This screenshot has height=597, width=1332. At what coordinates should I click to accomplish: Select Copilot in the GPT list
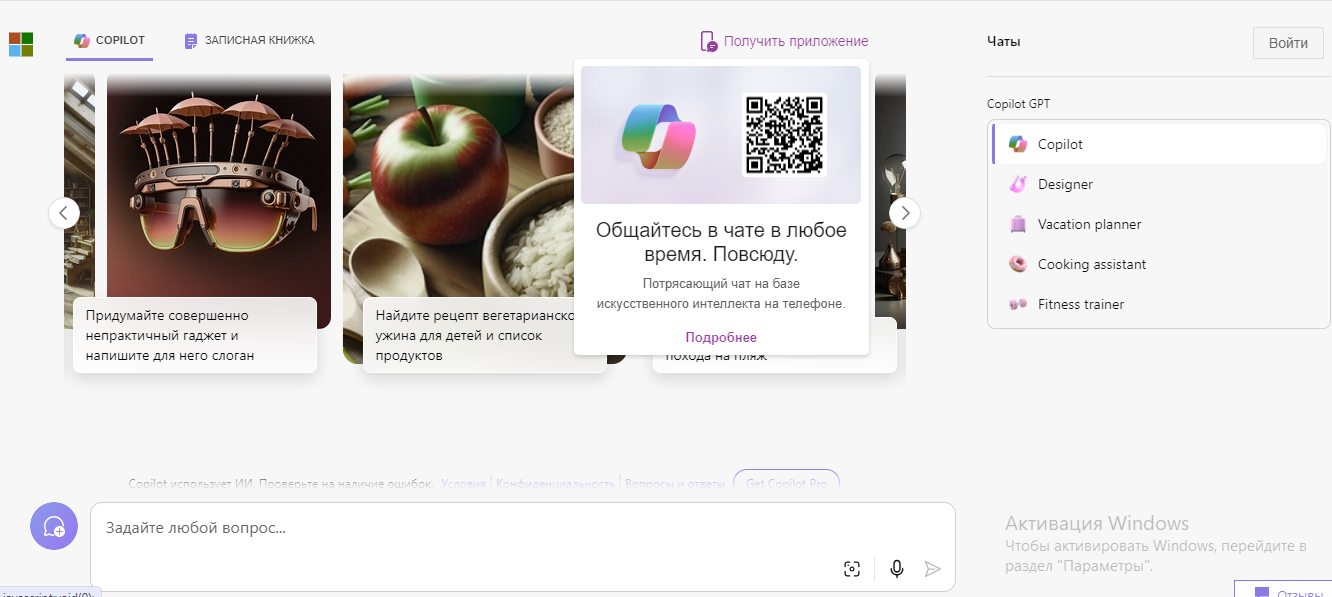click(x=1160, y=144)
